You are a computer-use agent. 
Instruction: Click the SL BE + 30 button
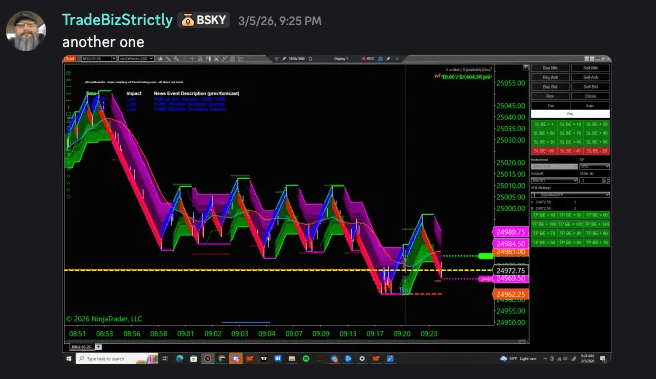click(x=544, y=142)
